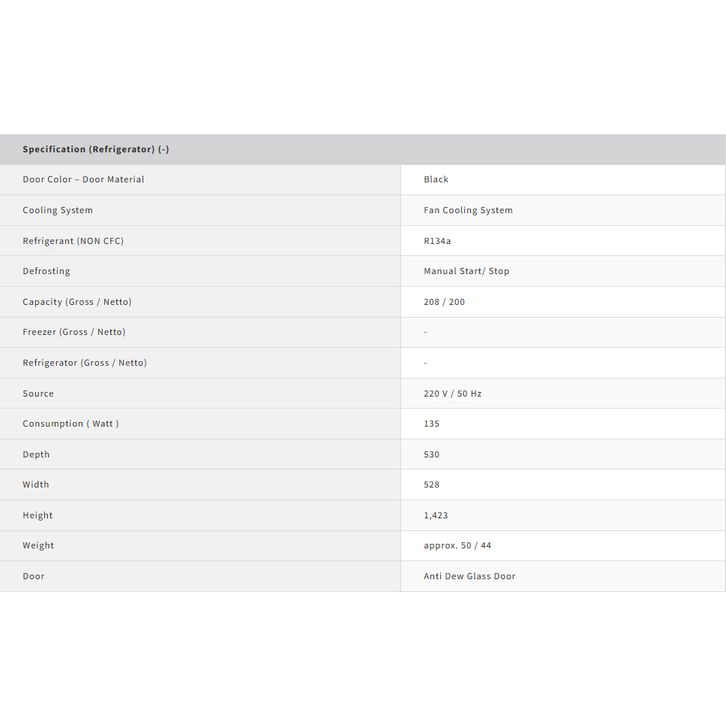Collapse the Specification (Refrigerator) section header
This screenshot has height=726, width=726.
pyautogui.click(x=96, y=150)
